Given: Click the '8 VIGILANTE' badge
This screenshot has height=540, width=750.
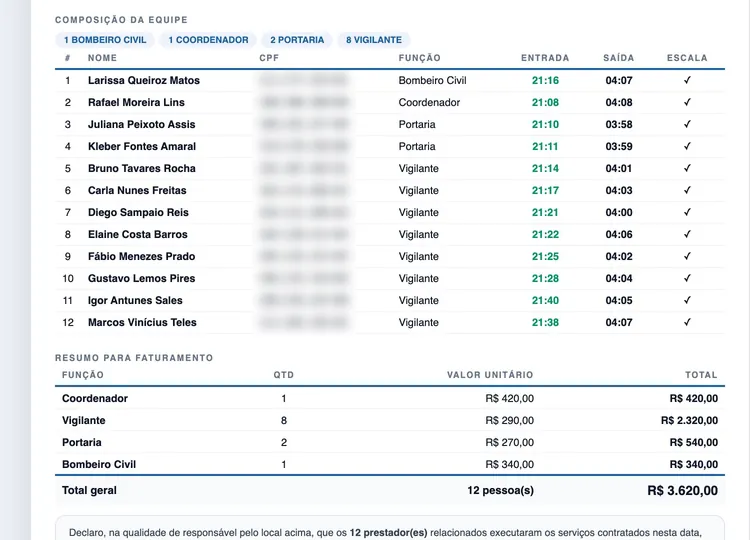Looking at the screenshot, I should click(x=374, y=40).
